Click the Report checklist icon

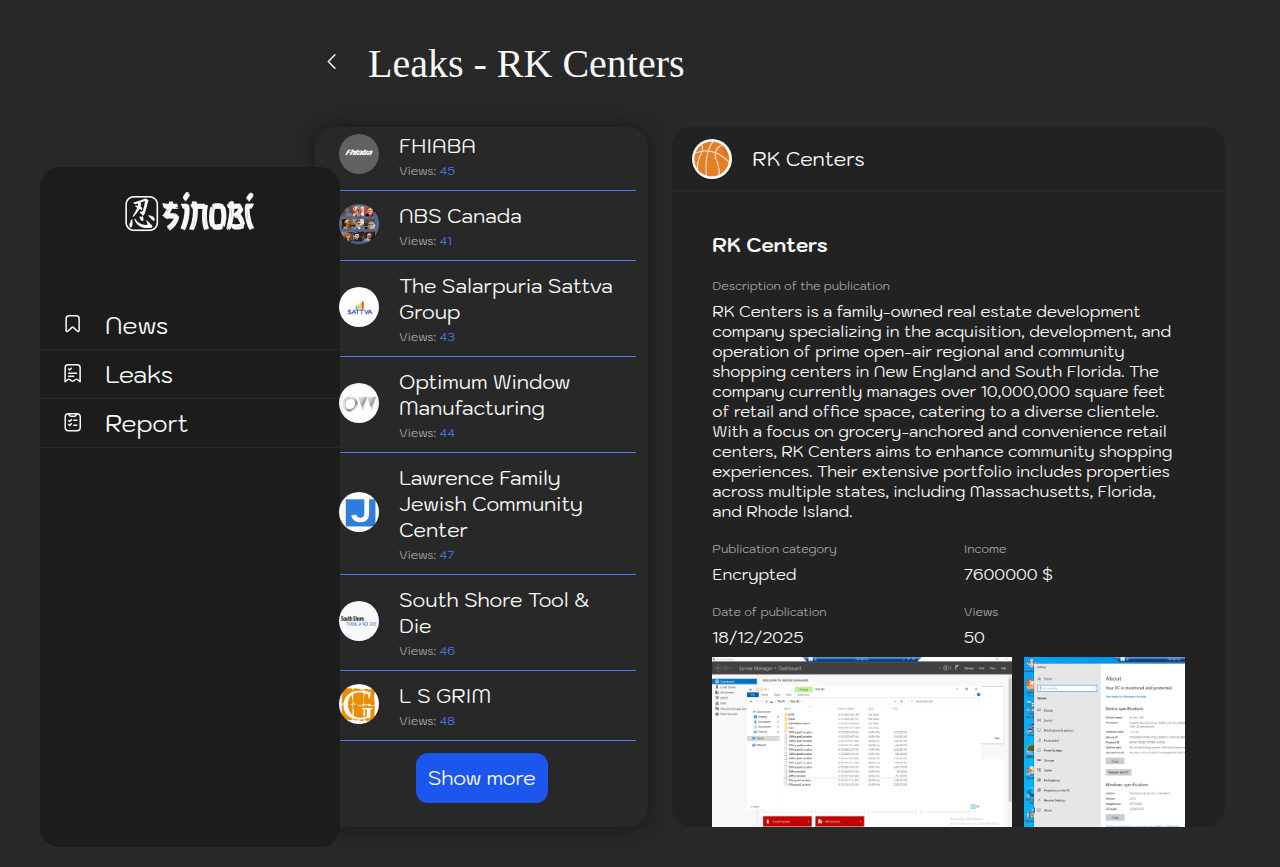[73, 423]
